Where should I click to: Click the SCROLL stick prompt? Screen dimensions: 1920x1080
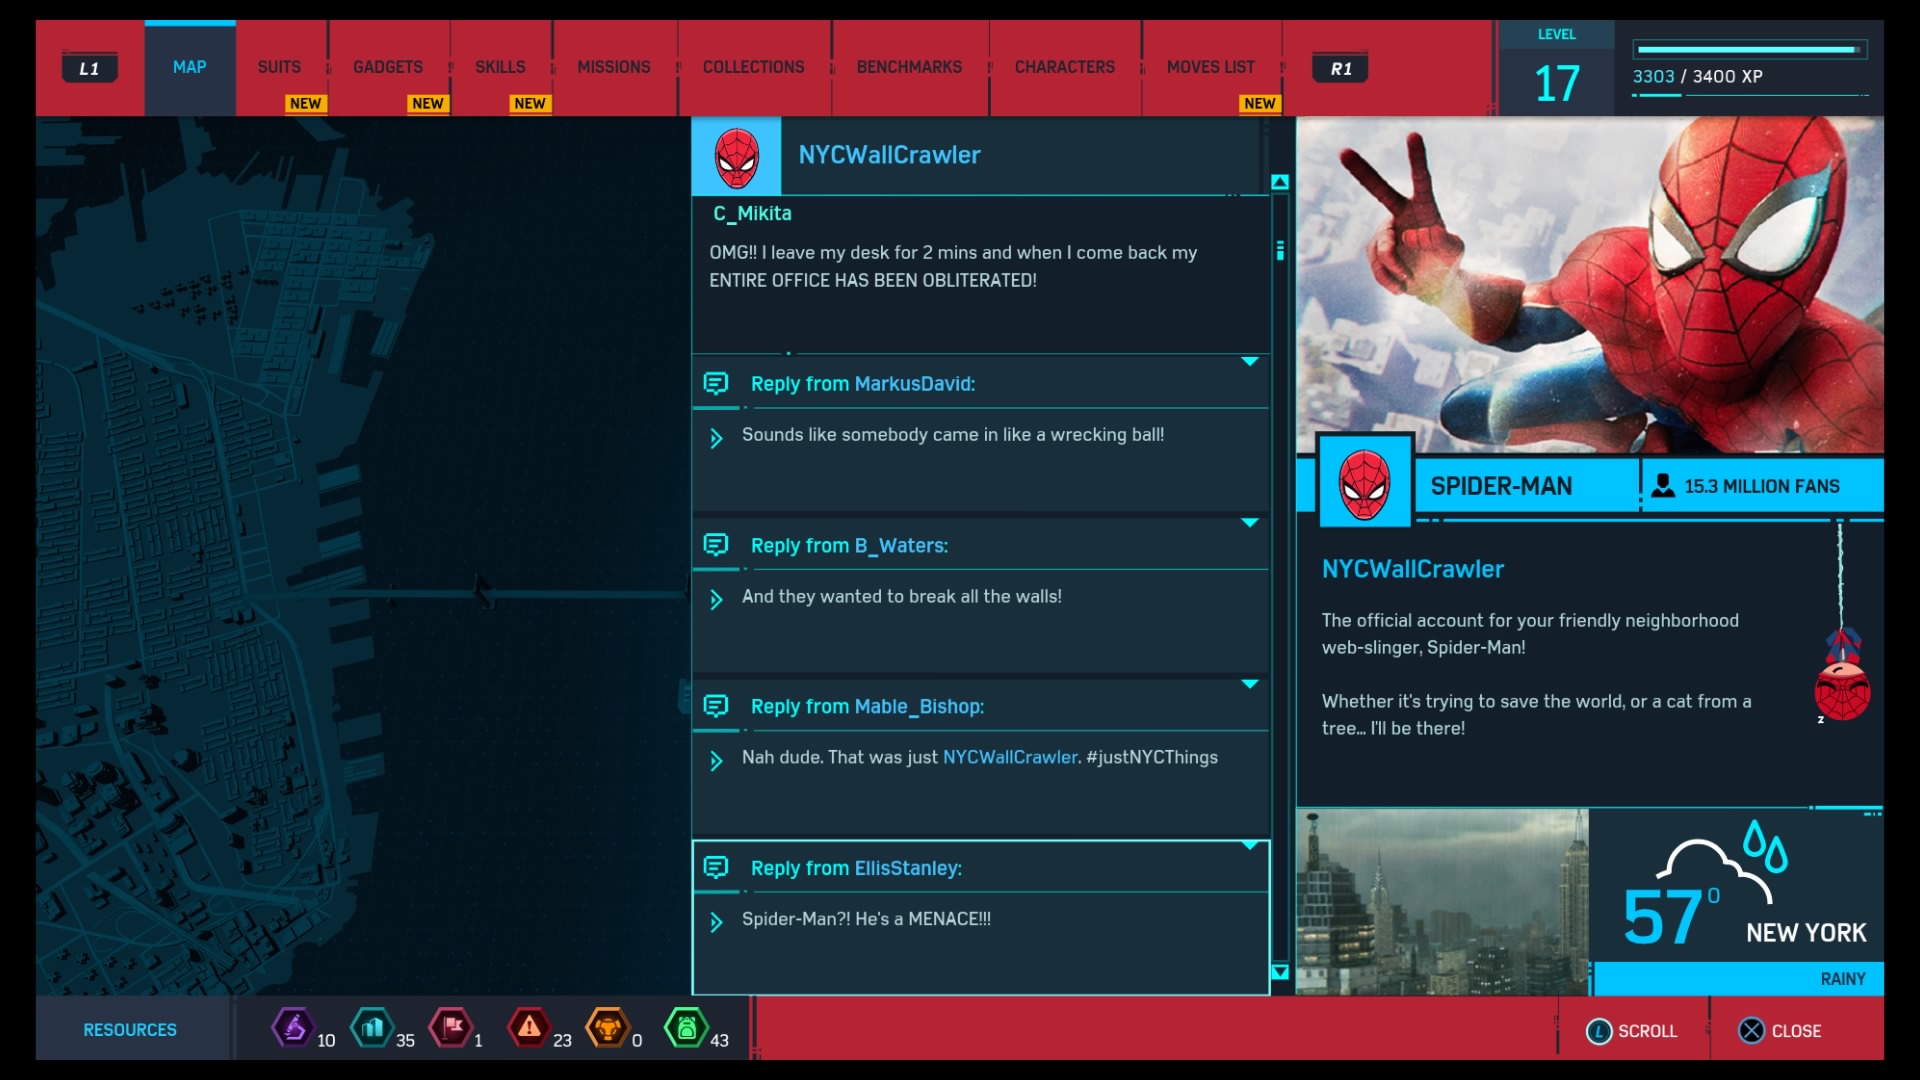coord(1631,1031)
